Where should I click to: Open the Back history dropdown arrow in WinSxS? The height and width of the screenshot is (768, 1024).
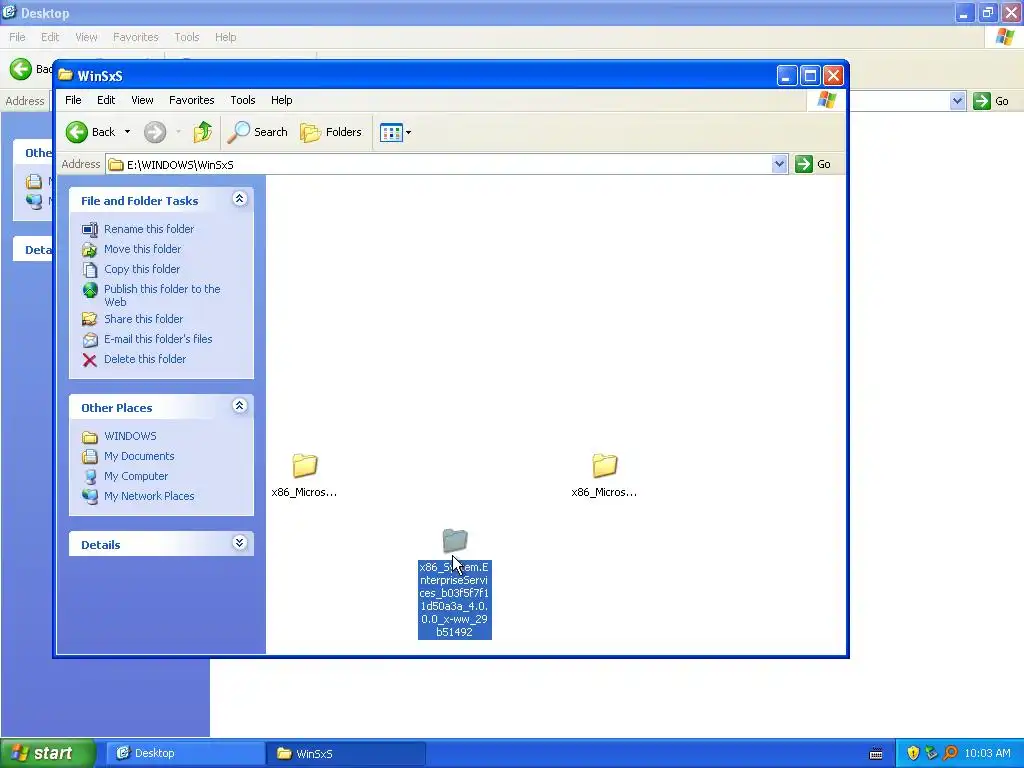(127, 132)
